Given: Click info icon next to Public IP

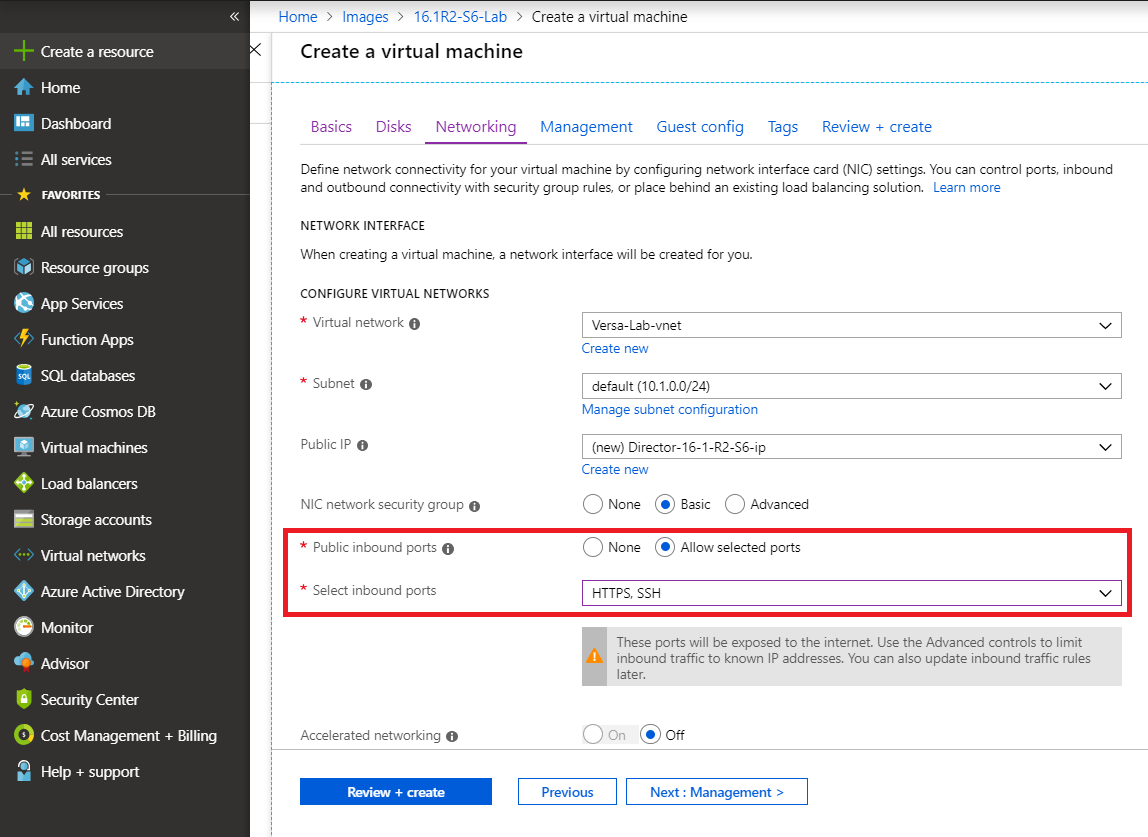Looking at the screenshot, I should (362, 445).
